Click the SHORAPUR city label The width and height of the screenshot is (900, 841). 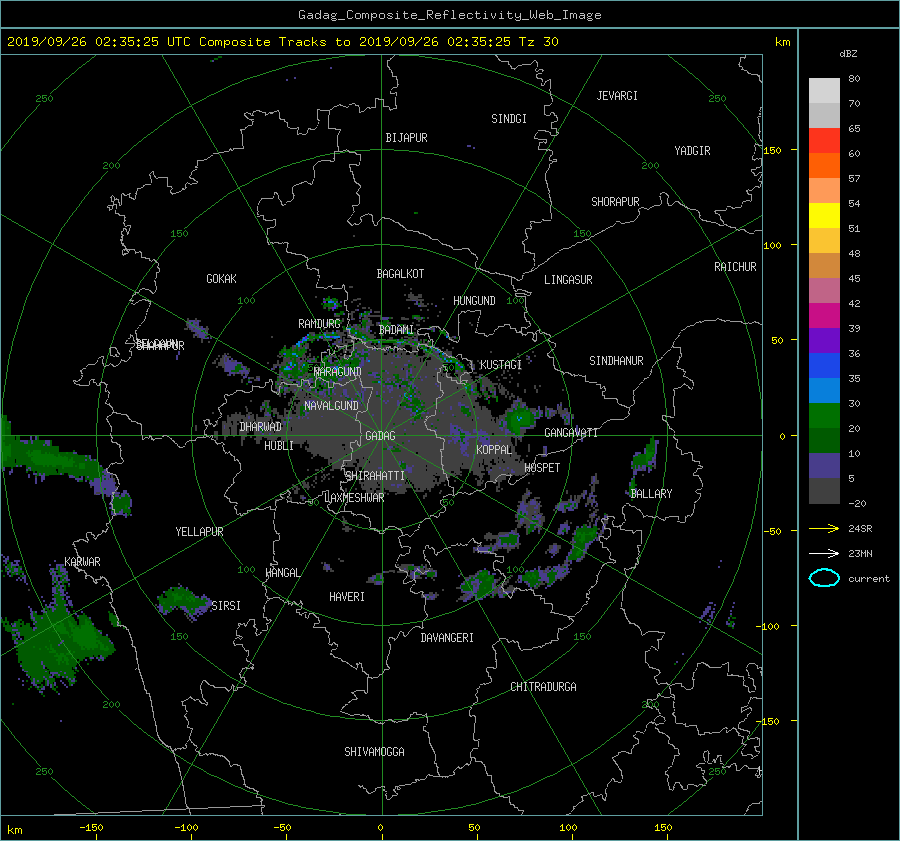615,202
